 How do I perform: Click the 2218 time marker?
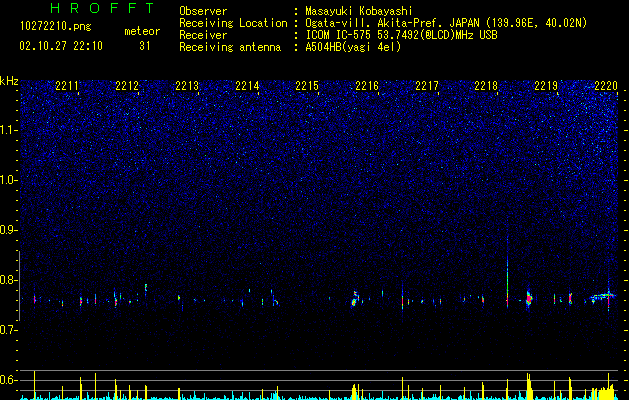[x=486, y=86]
